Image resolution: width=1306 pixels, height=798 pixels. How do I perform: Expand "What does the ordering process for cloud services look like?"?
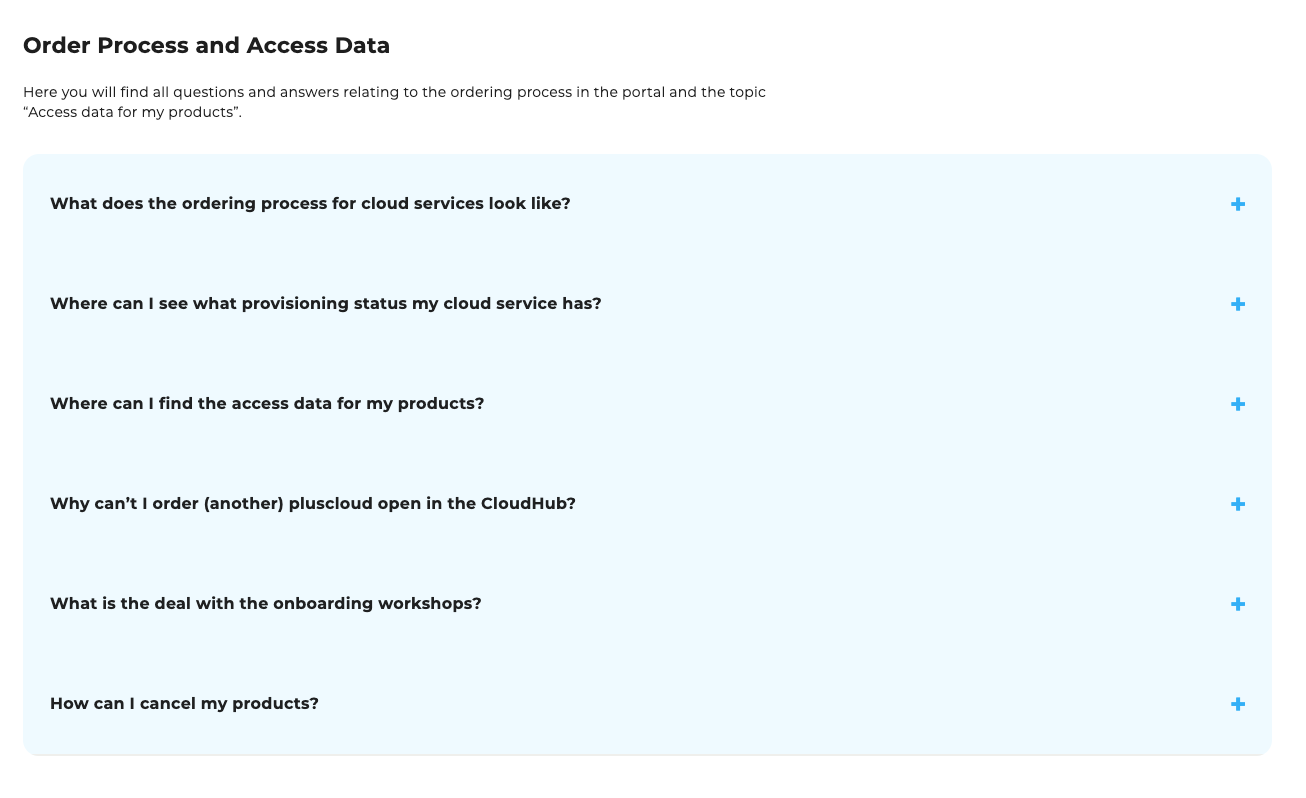tap(310, 204)
